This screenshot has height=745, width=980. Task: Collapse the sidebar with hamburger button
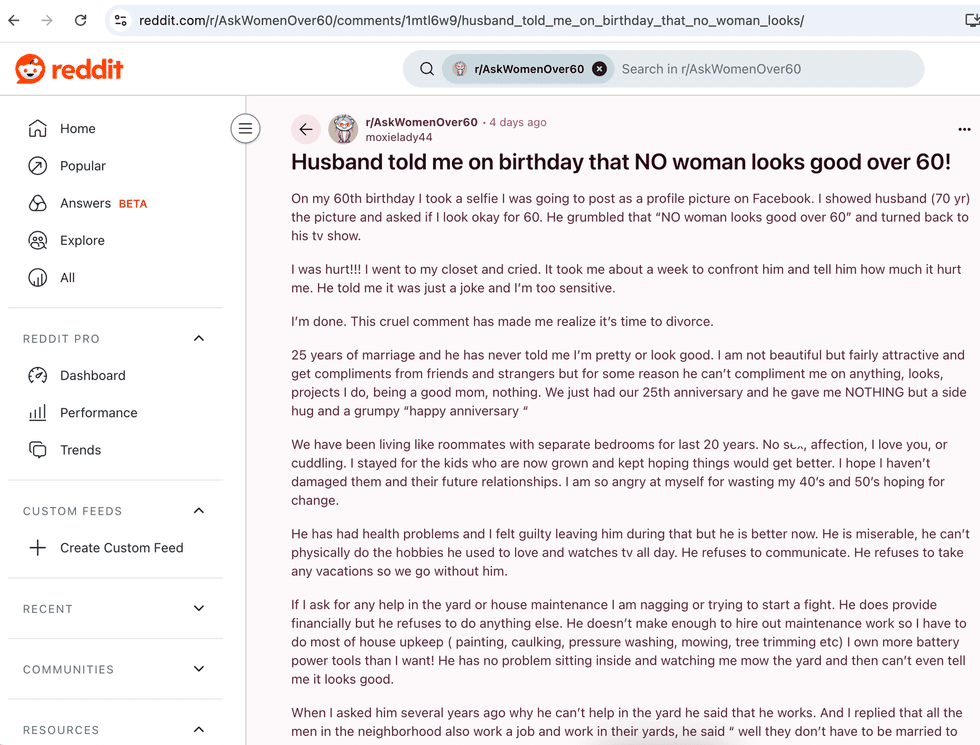click(246, 129)
